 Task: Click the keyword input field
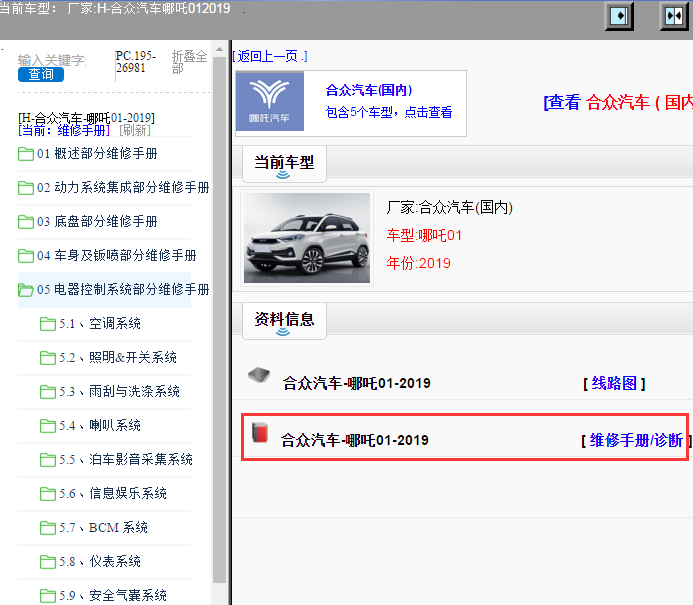point(52,60)
